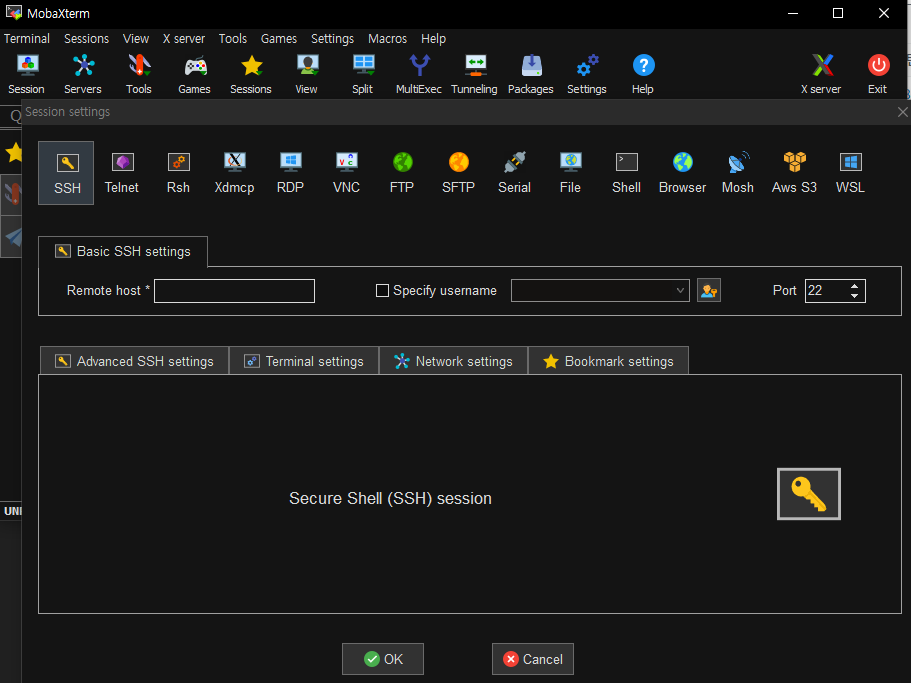Click the large yellow key SSH image
This screenshot has height=683, width=911.
point(809,494)
